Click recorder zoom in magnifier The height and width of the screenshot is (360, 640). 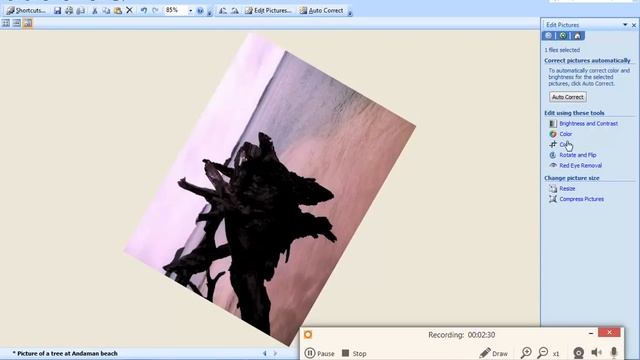point(526,353)
